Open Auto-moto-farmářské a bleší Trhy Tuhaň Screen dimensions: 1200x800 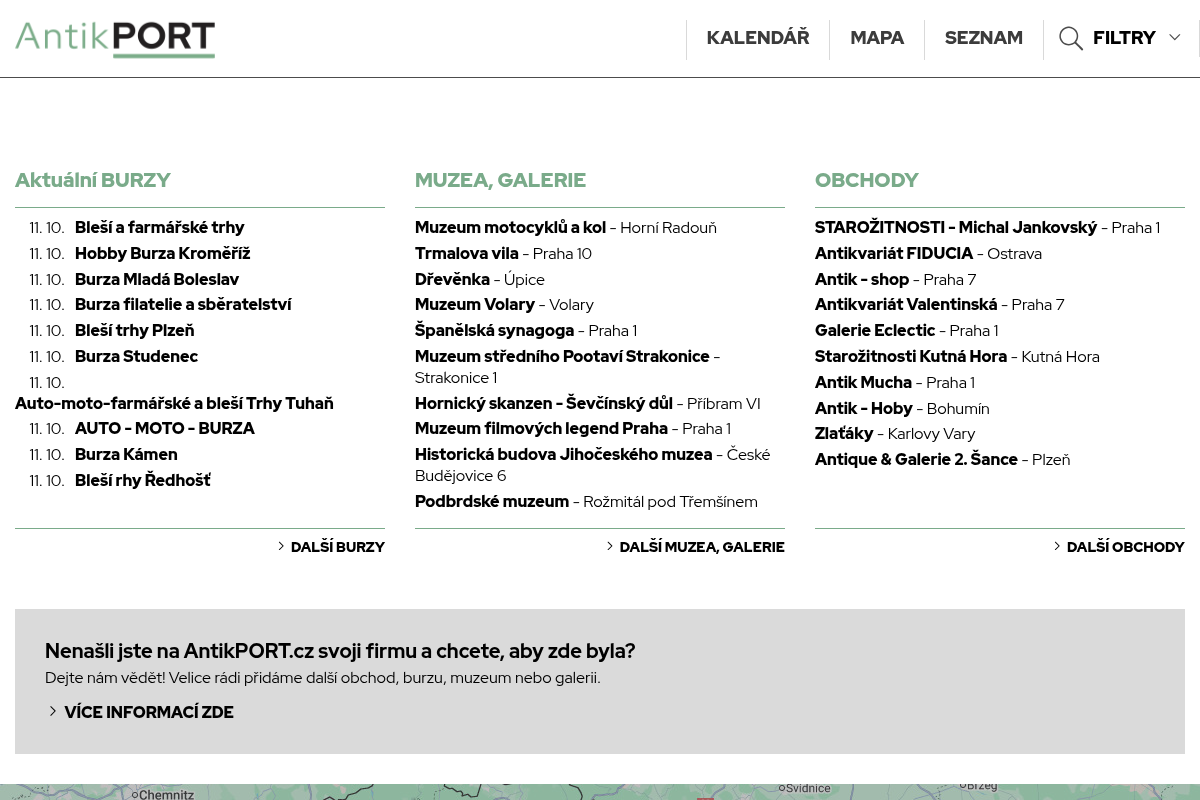tap(174, 404)
